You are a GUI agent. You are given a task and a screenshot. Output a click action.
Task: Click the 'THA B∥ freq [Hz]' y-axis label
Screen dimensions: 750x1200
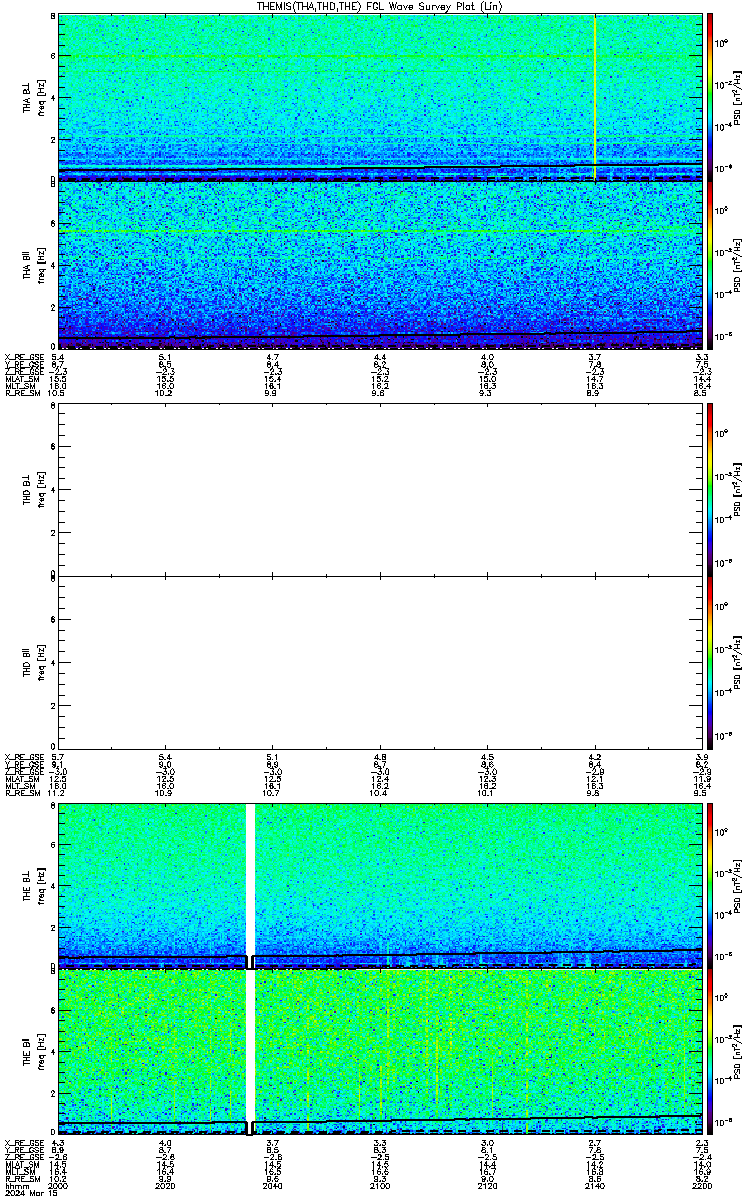33,266
